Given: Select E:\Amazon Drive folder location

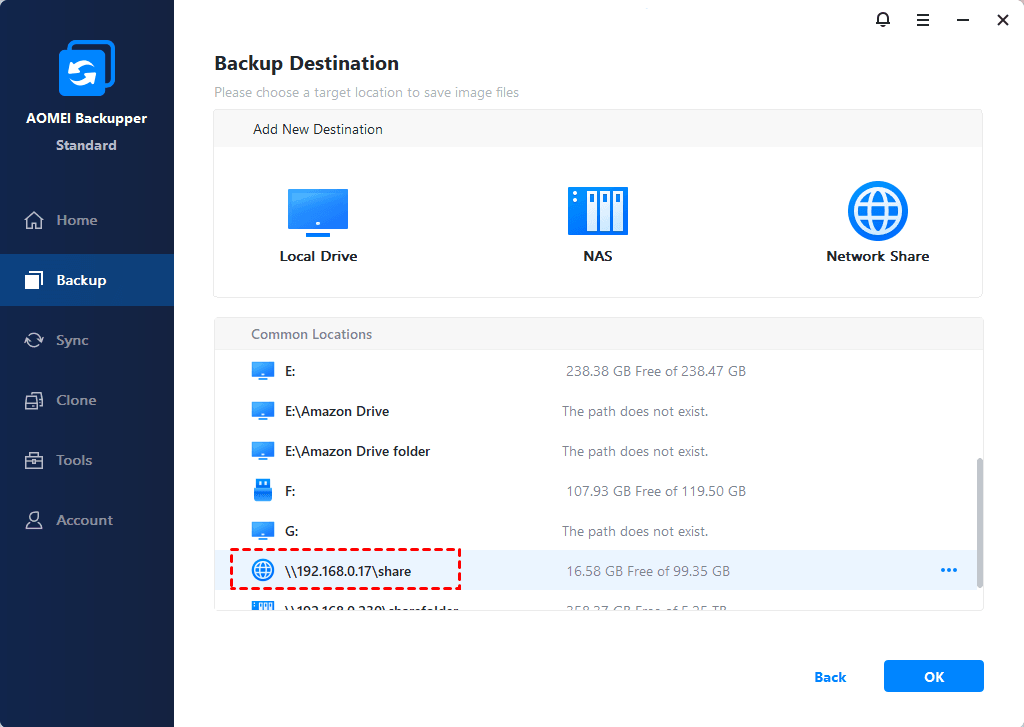Looking at the screenshot, I should 357,451.
